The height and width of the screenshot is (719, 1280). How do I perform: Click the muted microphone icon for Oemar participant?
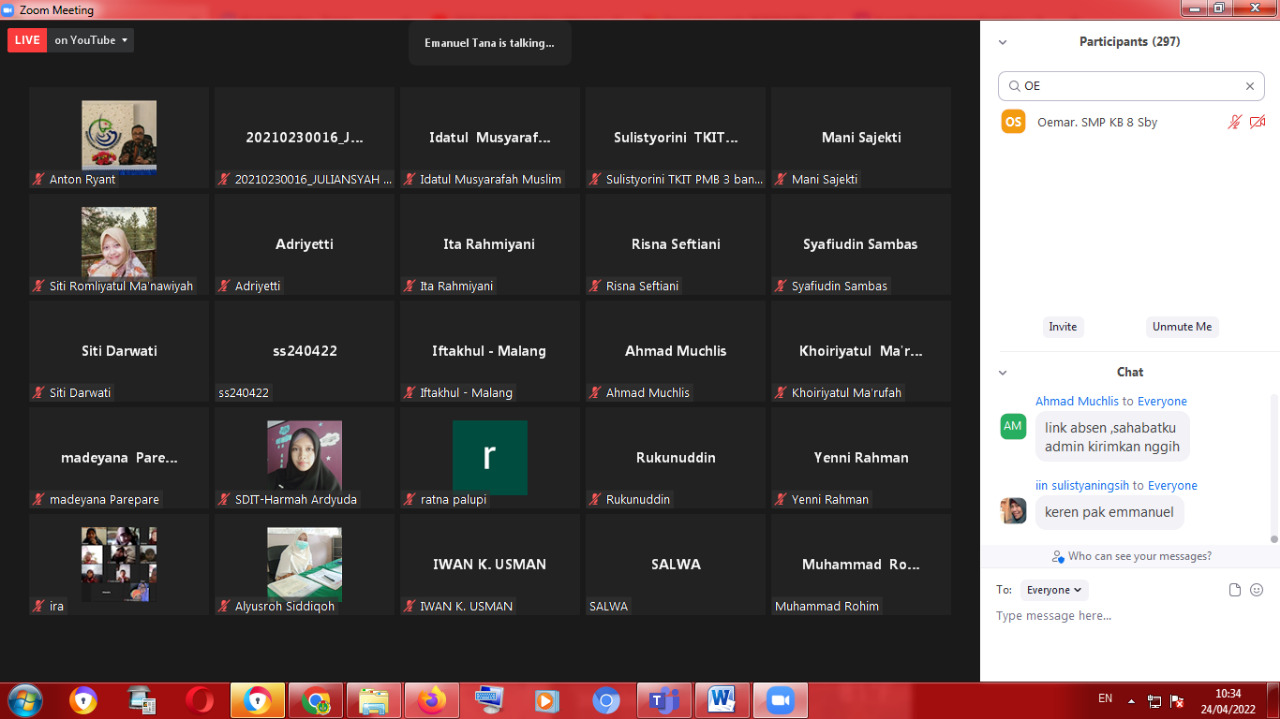(1235, 122)
